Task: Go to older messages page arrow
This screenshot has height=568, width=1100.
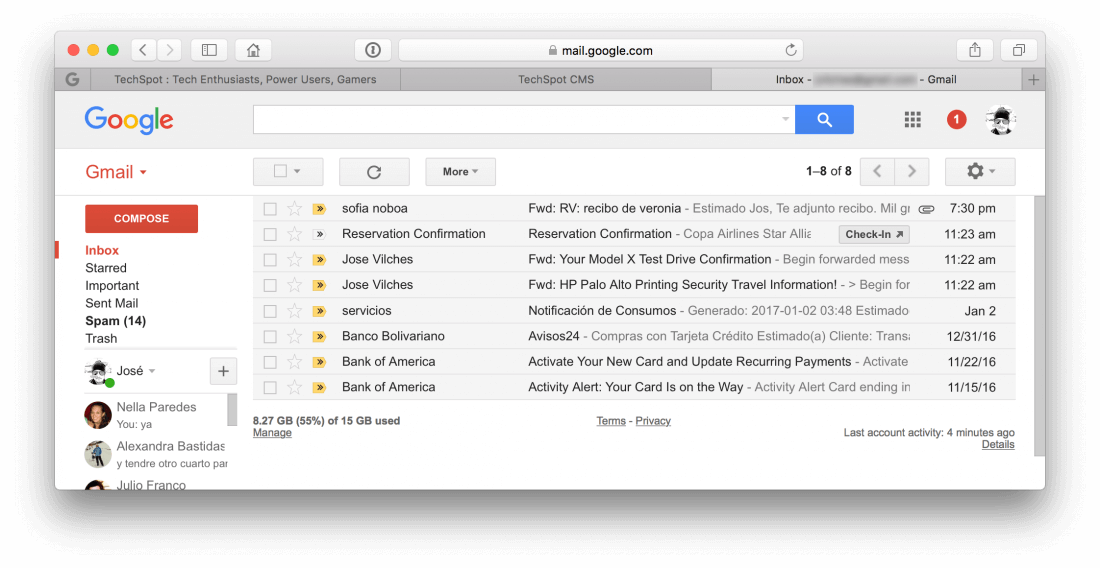Action: [911, 171]
